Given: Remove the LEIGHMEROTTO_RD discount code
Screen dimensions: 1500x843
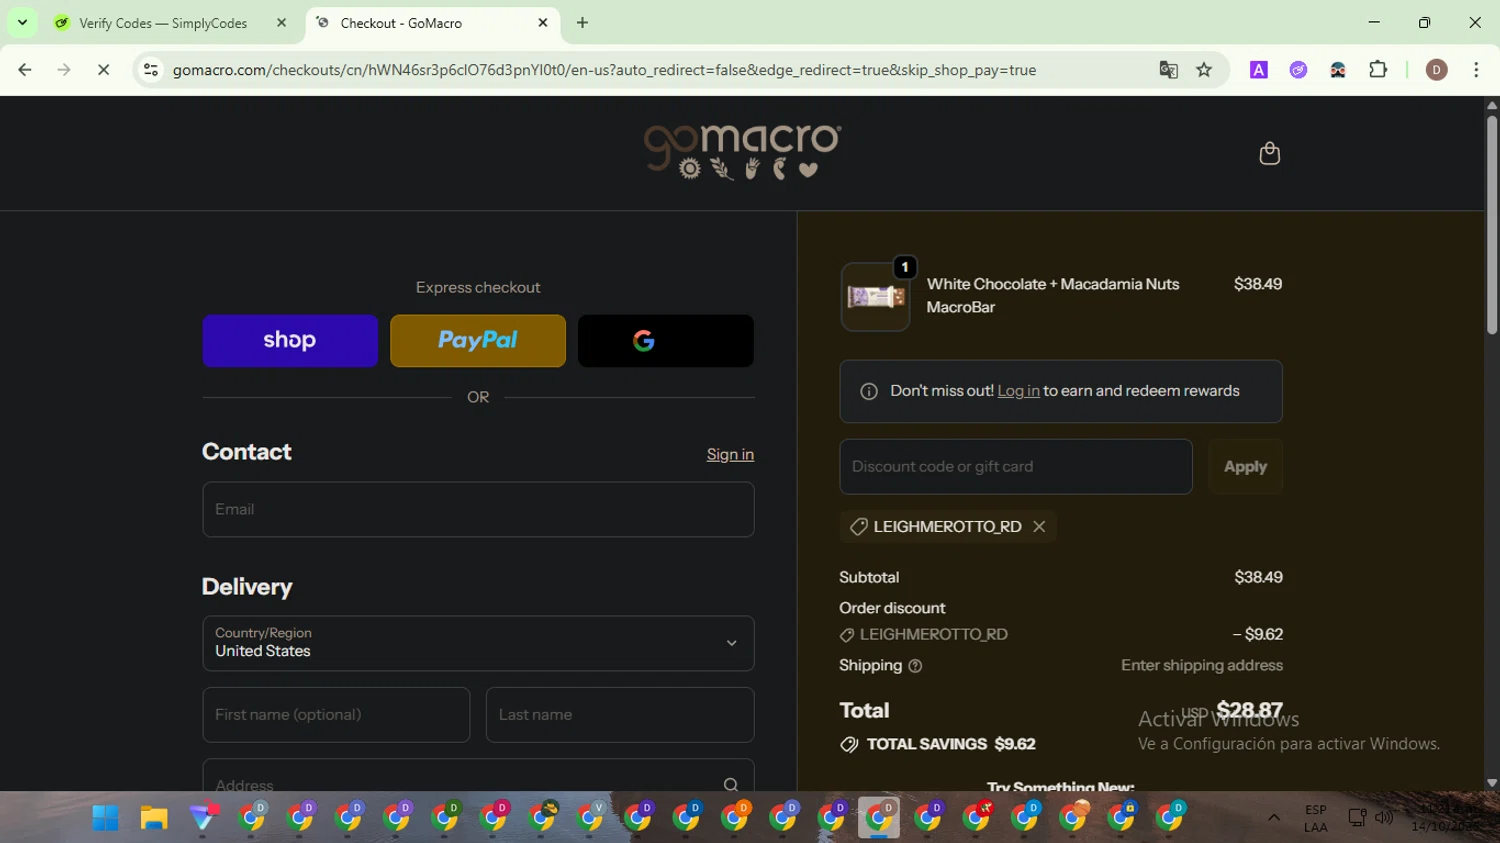Looking at the screenshot, I should pyautogui.click(x=1039, y=527).
